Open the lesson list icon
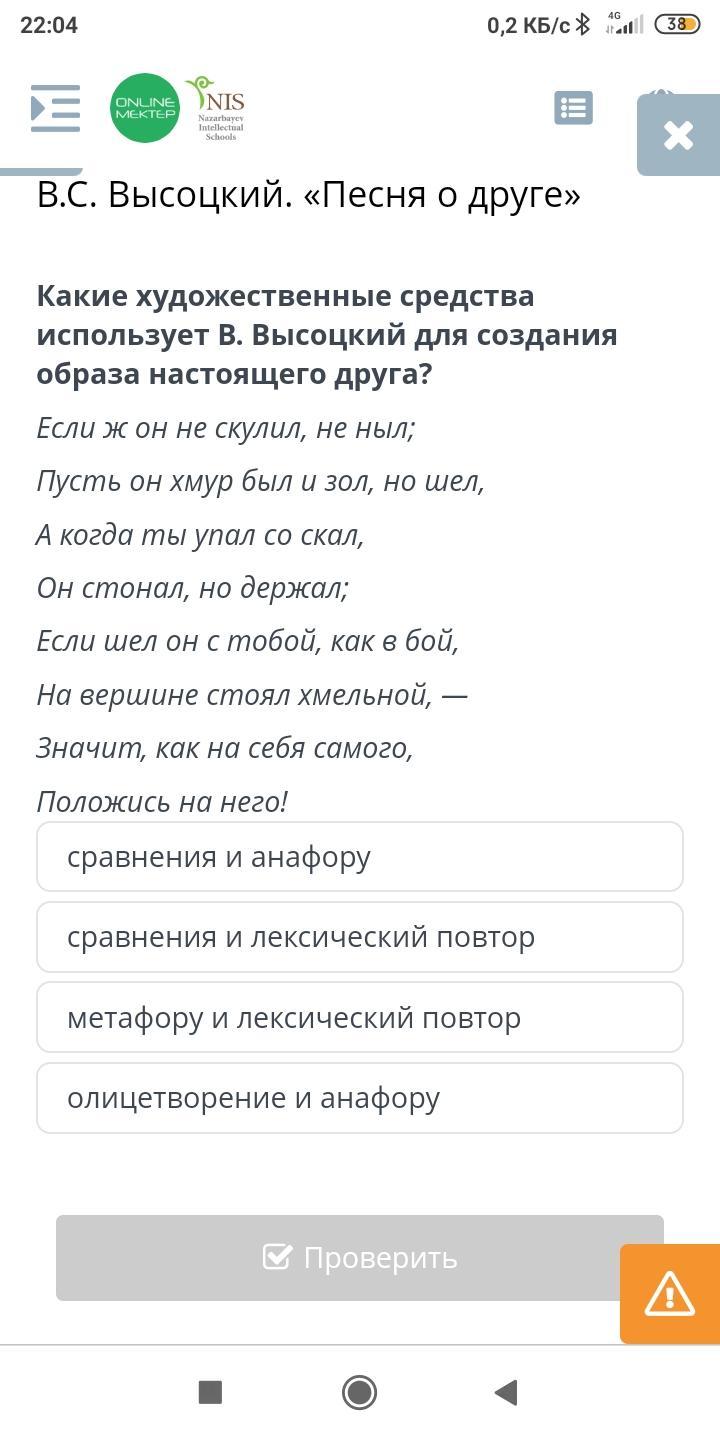 tap(573, 108)
